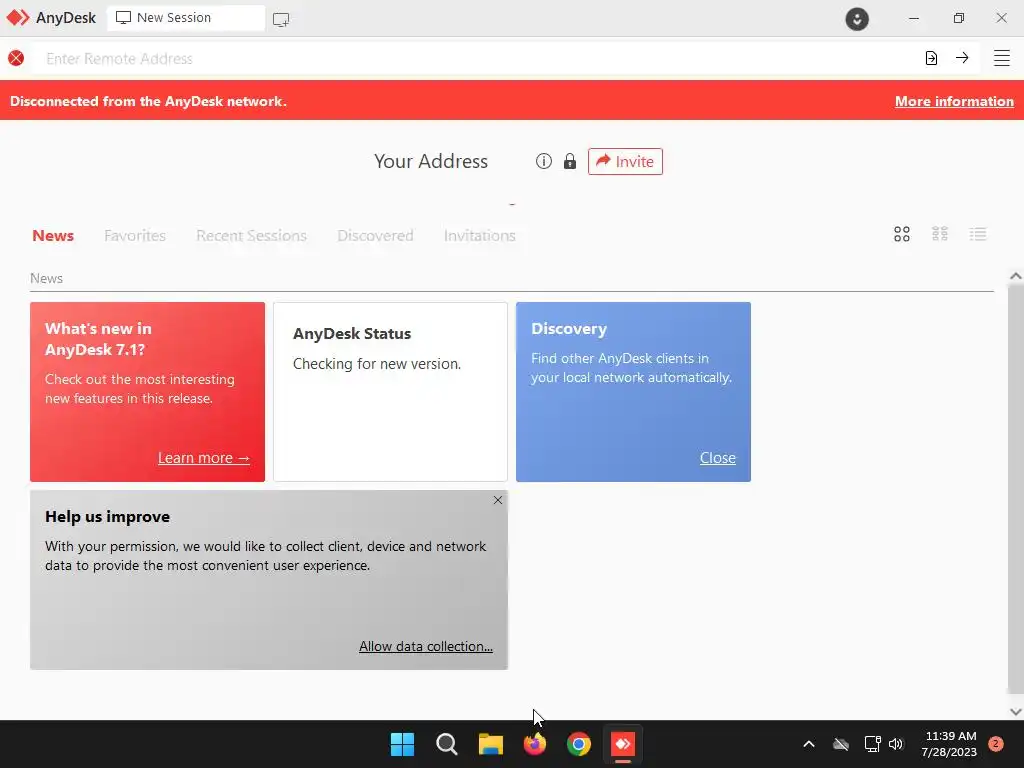Open the Discovered tab
This screenshot has height=768, width=1024.
tap(376, 236)
